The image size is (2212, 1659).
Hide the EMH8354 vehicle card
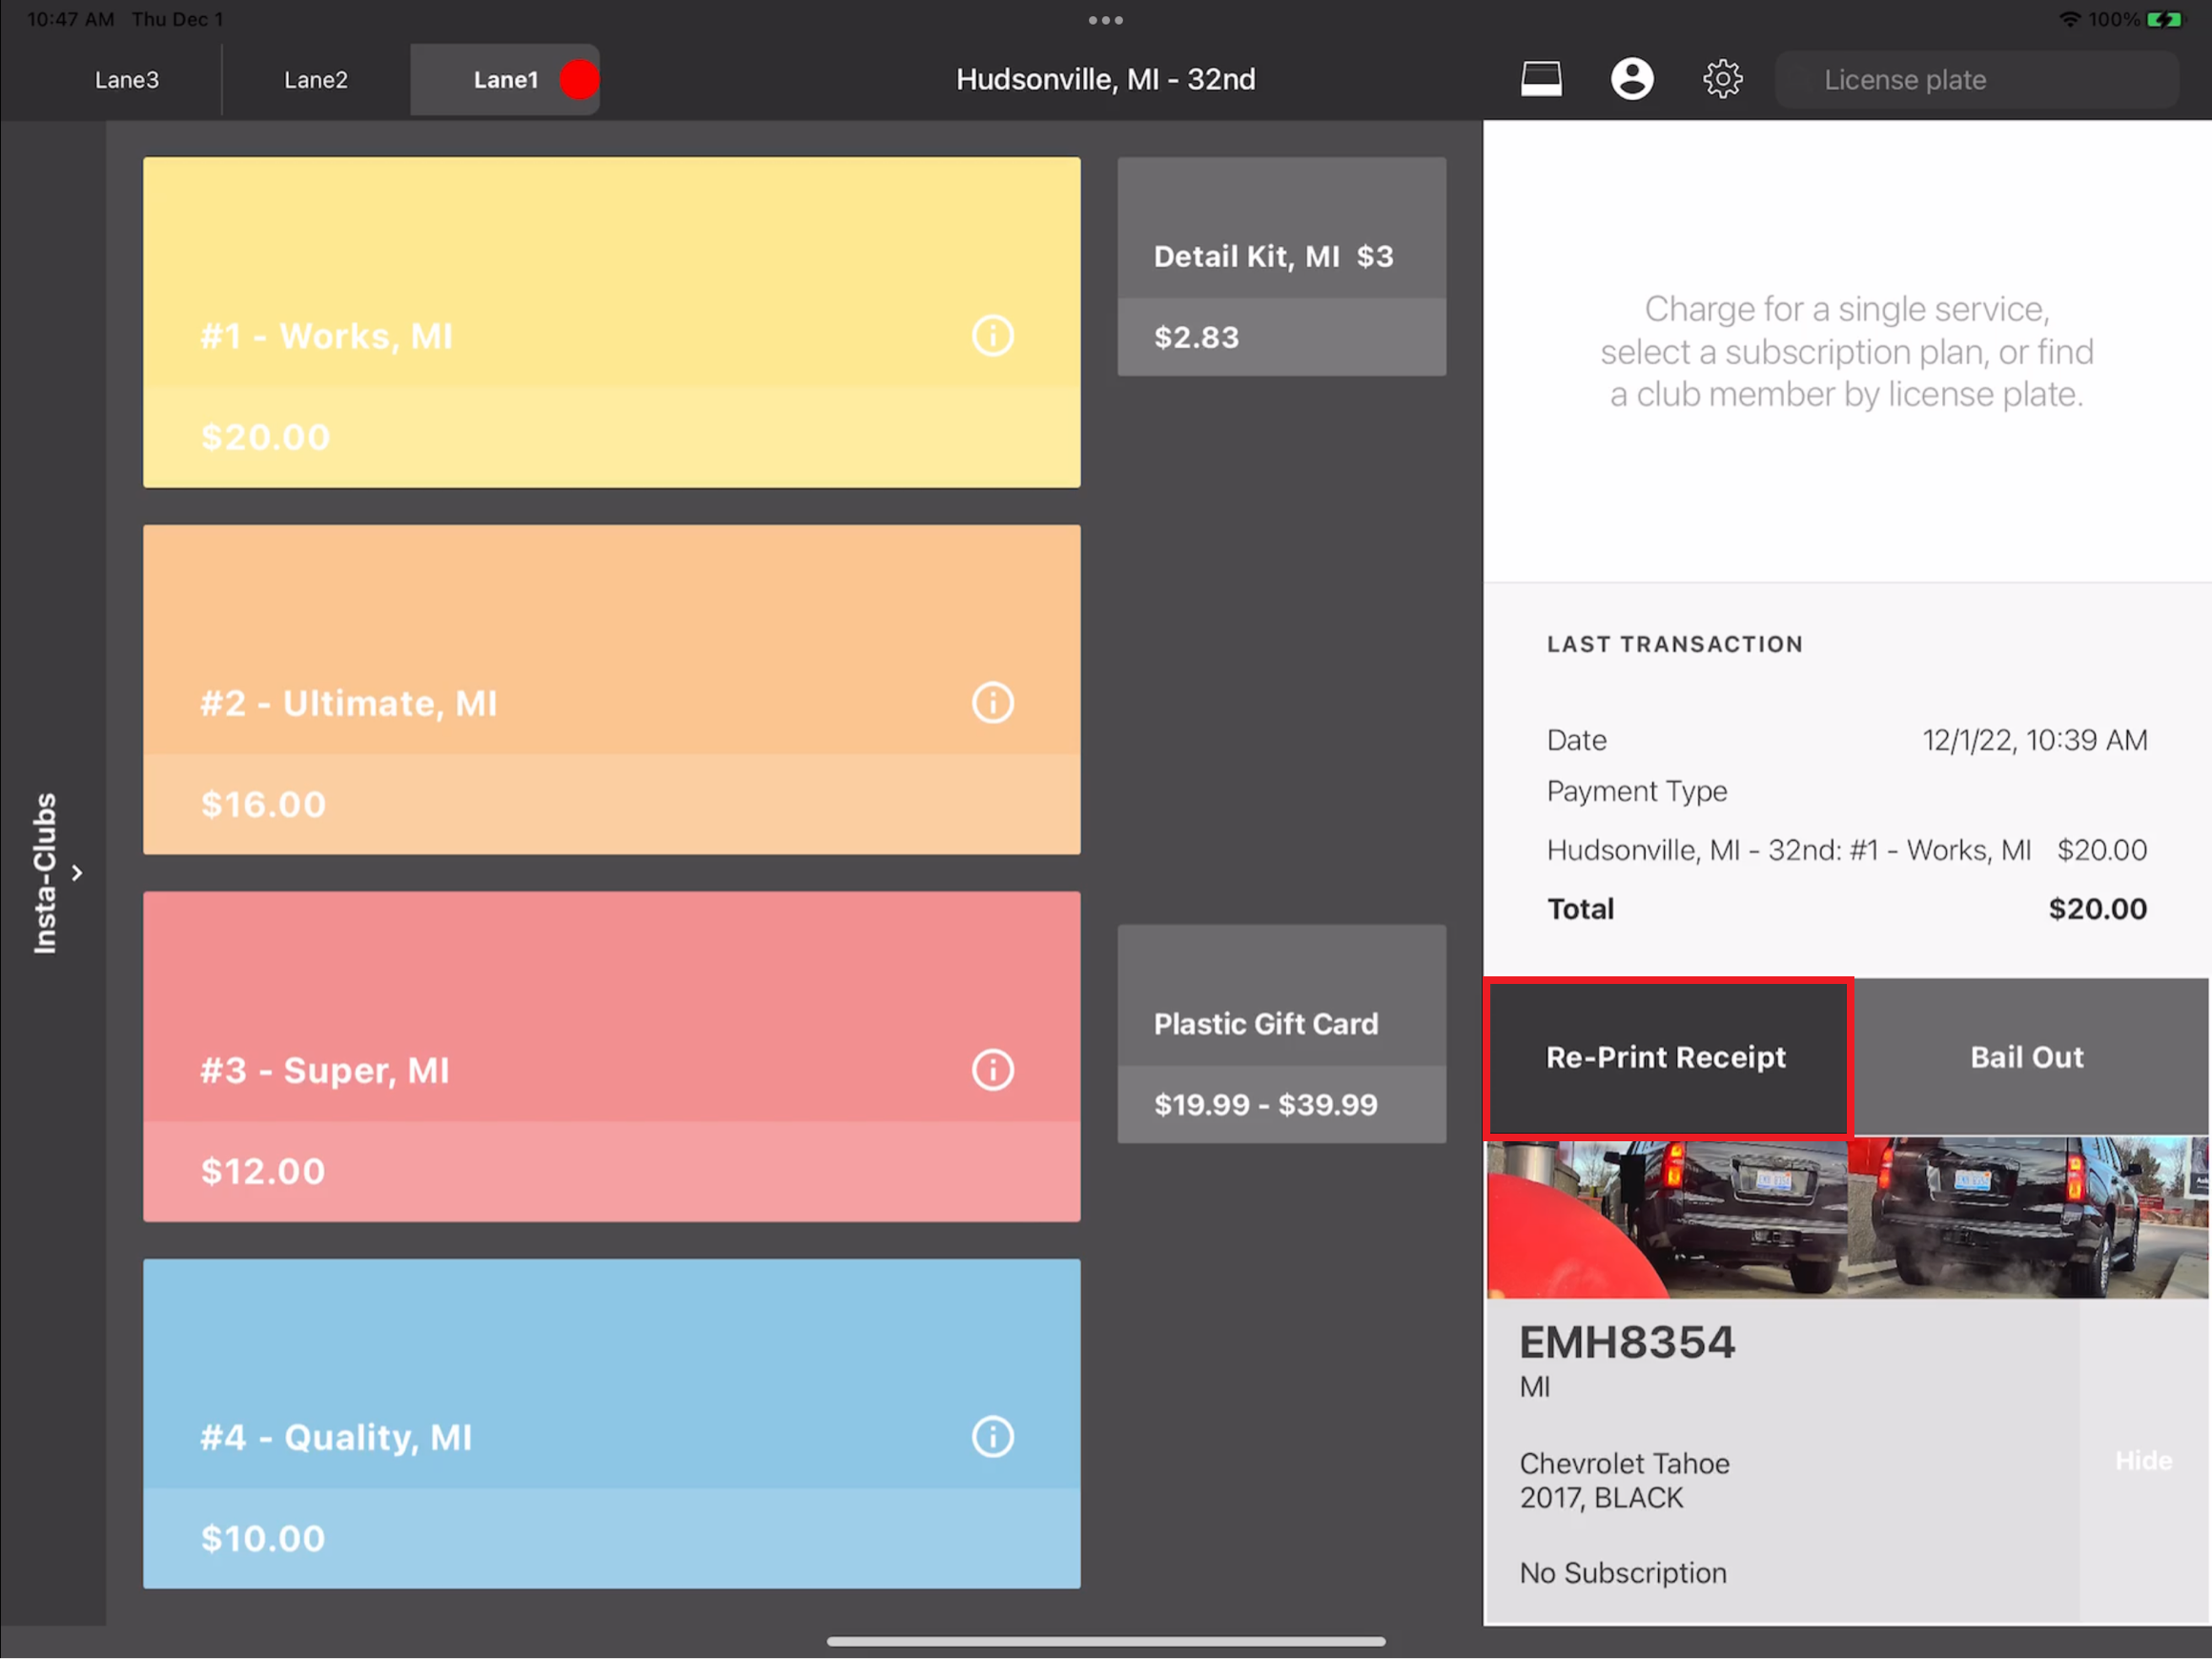[2142, 1461]
